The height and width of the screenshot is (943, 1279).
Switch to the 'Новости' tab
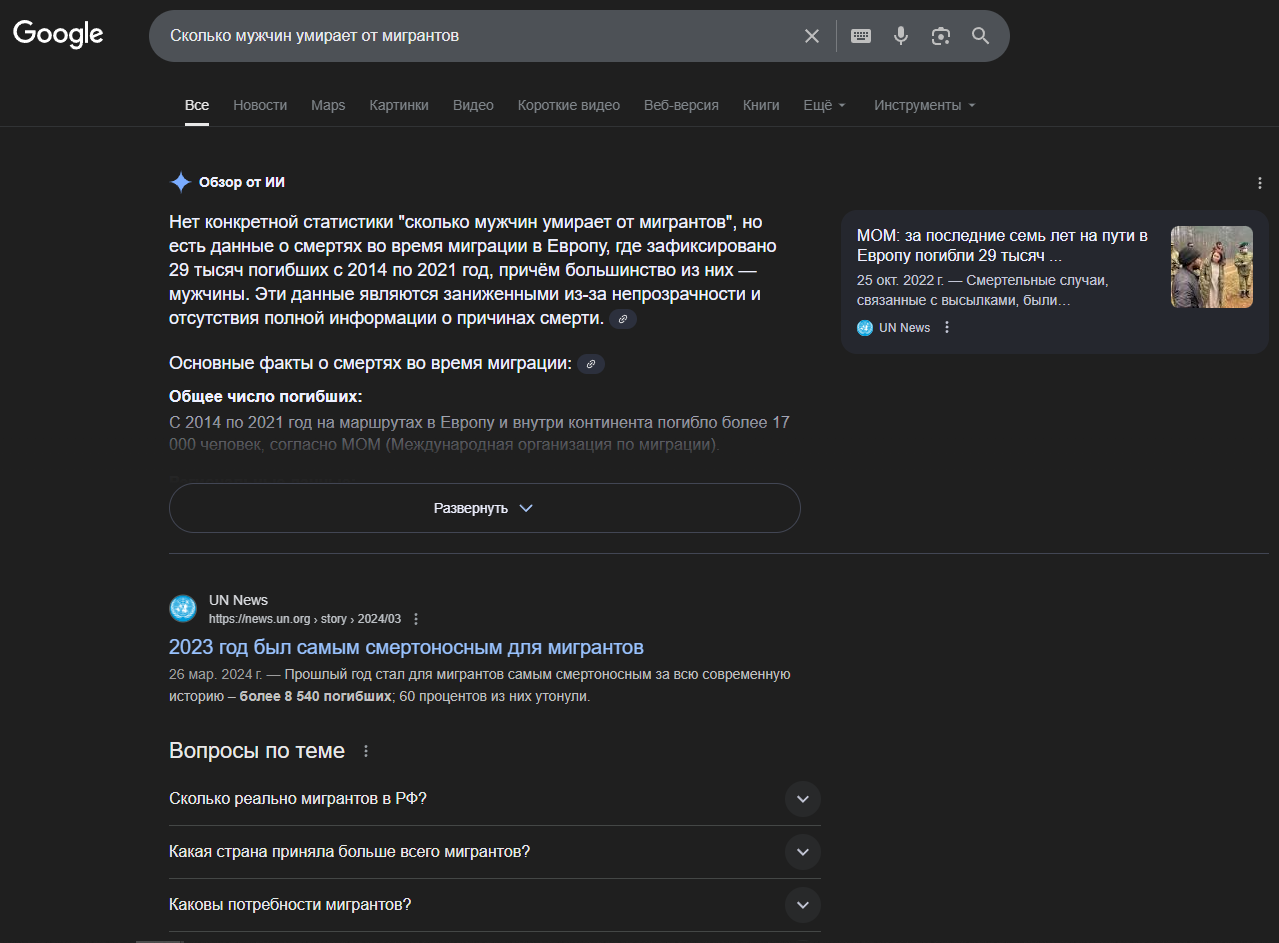click(260, 105)
